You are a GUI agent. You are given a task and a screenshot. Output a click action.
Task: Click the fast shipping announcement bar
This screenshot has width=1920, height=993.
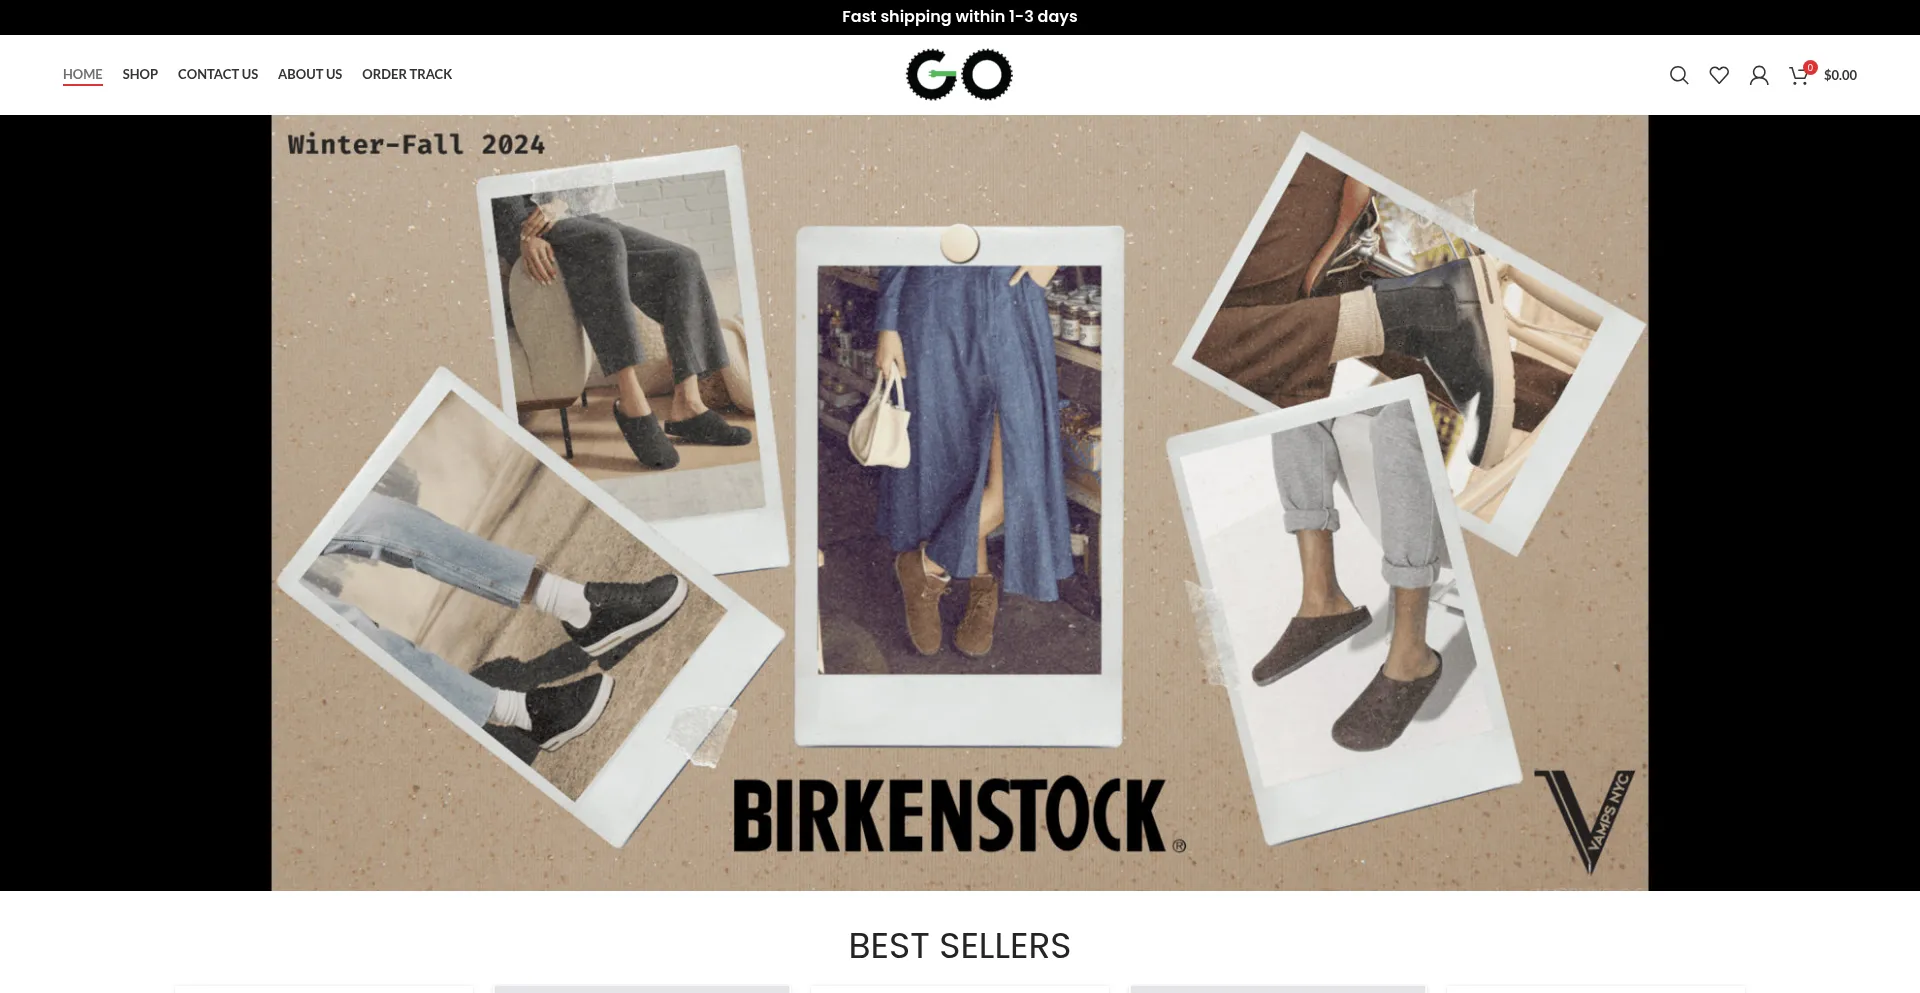(960, 17)
